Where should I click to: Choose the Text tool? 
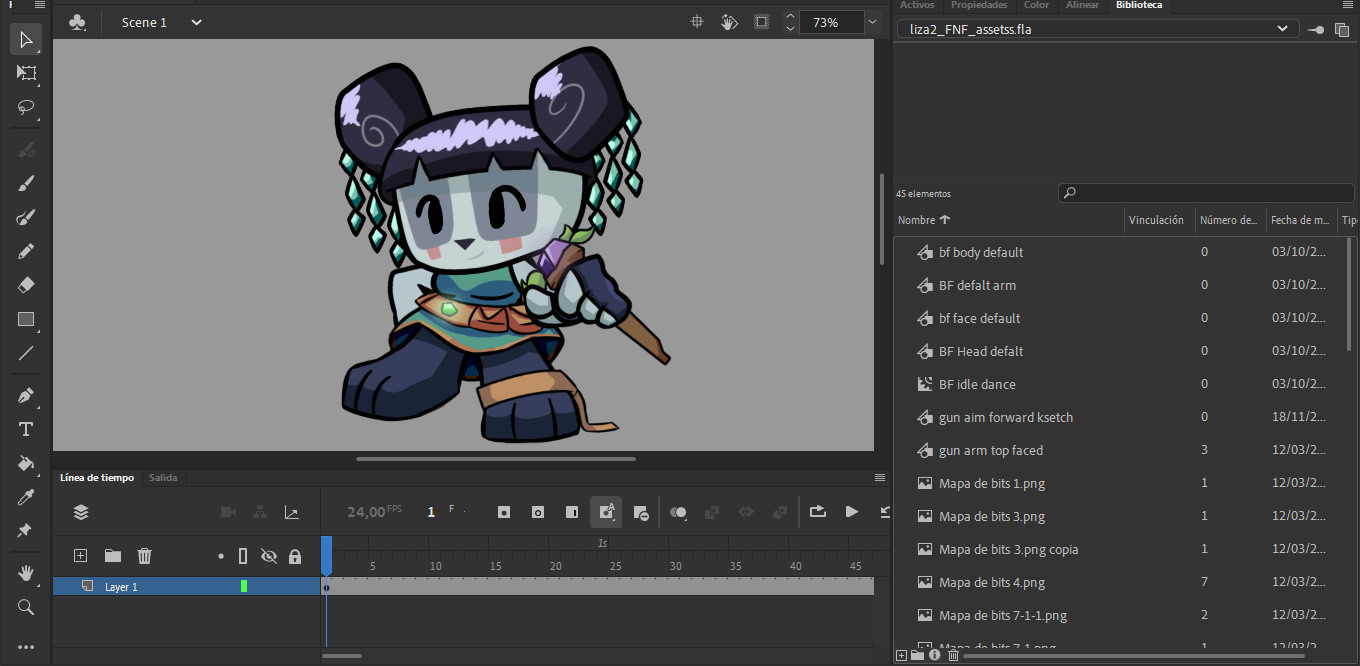(26, 430)
